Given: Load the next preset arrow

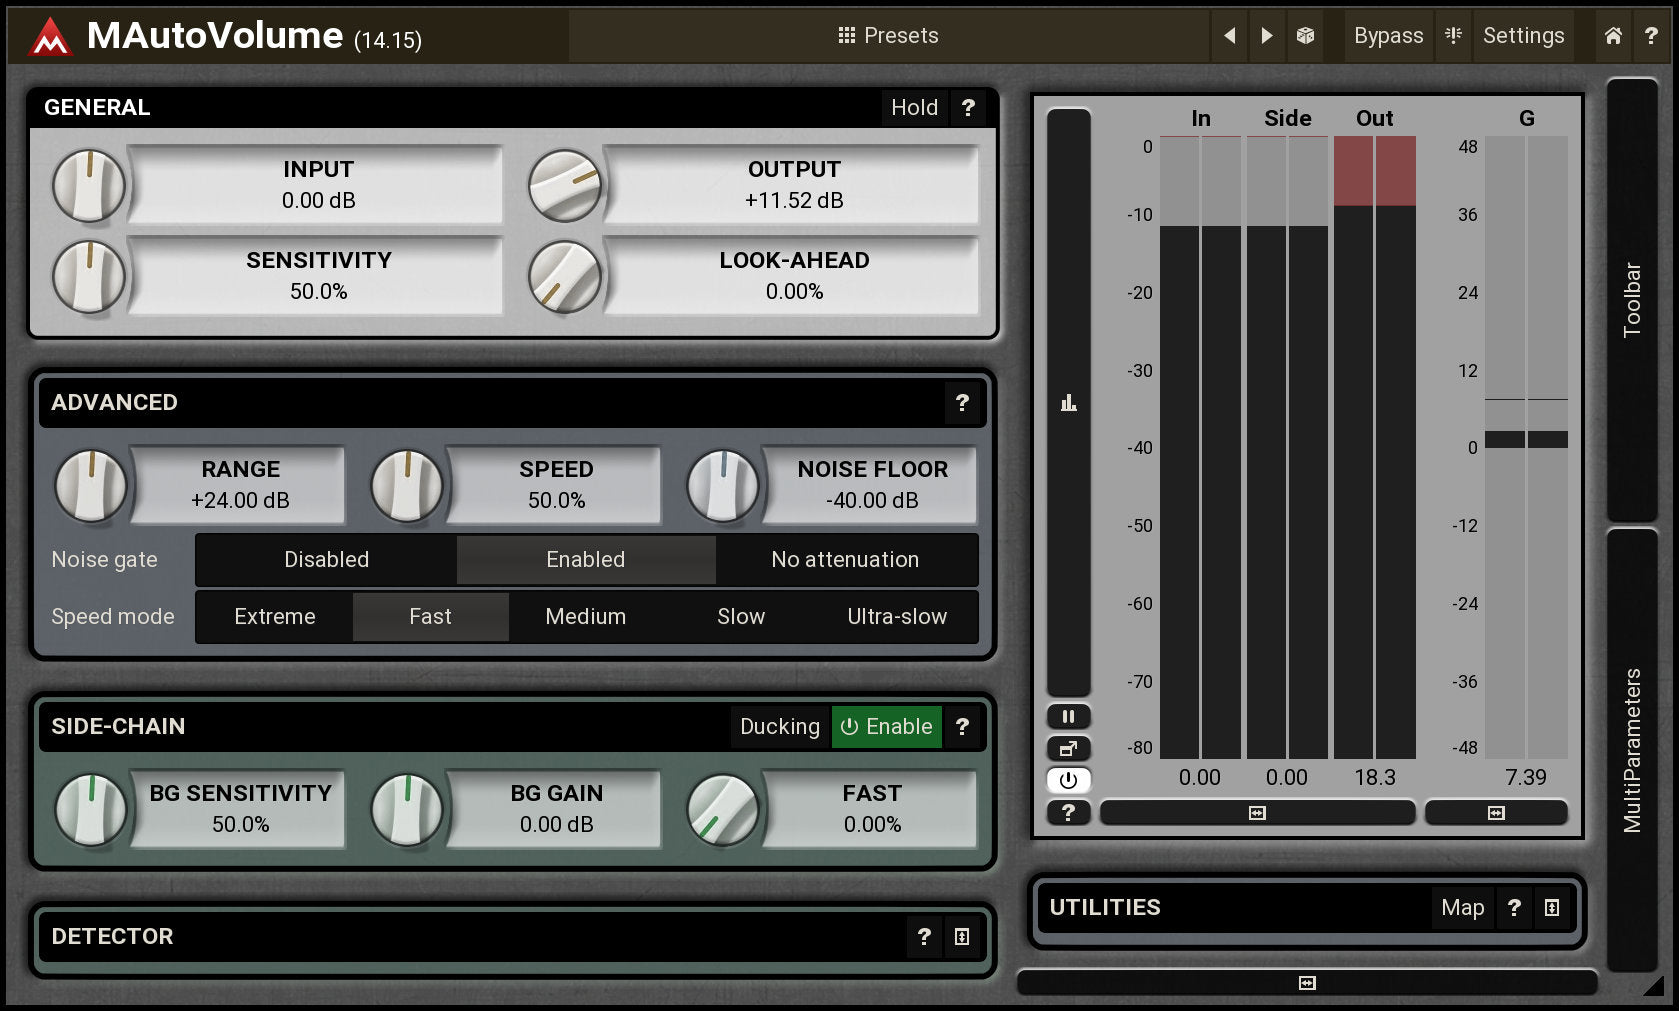Looking at the screenshot, I should [1267, 36].
